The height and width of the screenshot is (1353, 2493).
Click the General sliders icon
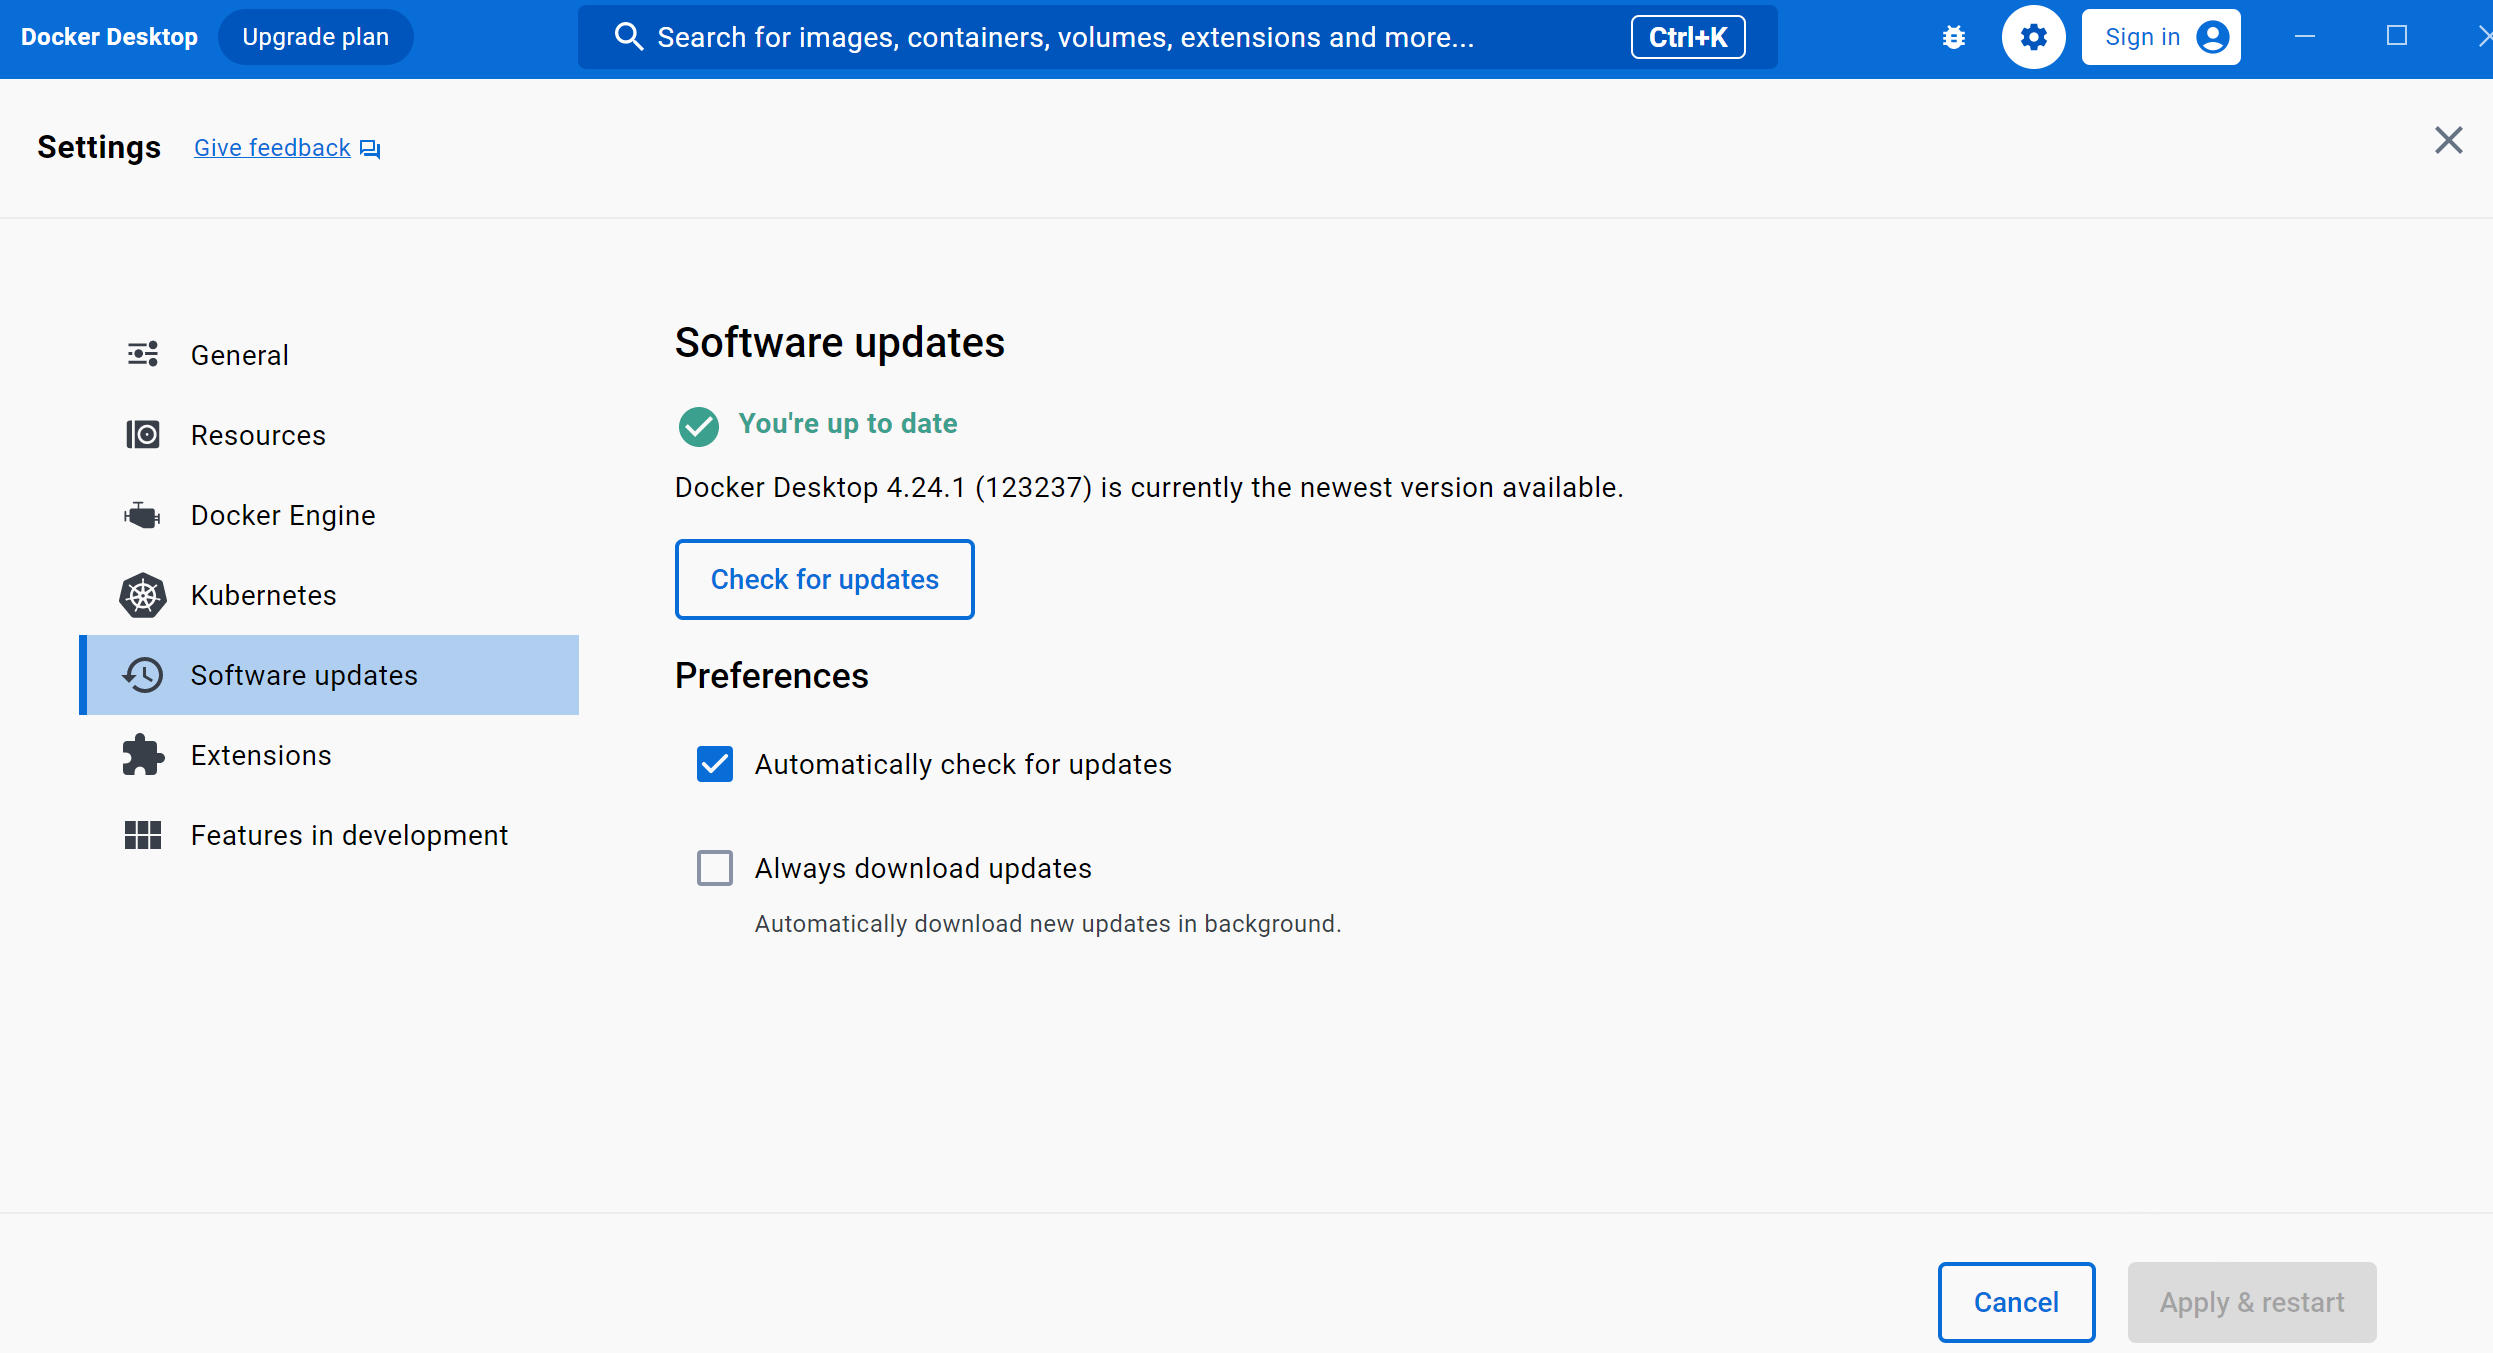pos(142,354)
